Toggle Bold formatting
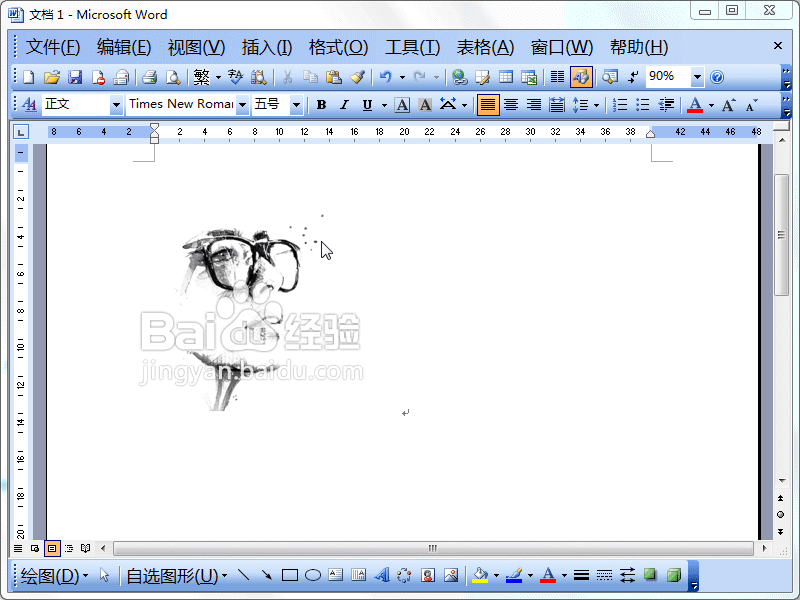This screenshot has height=600, width=800. click(321, 105)
